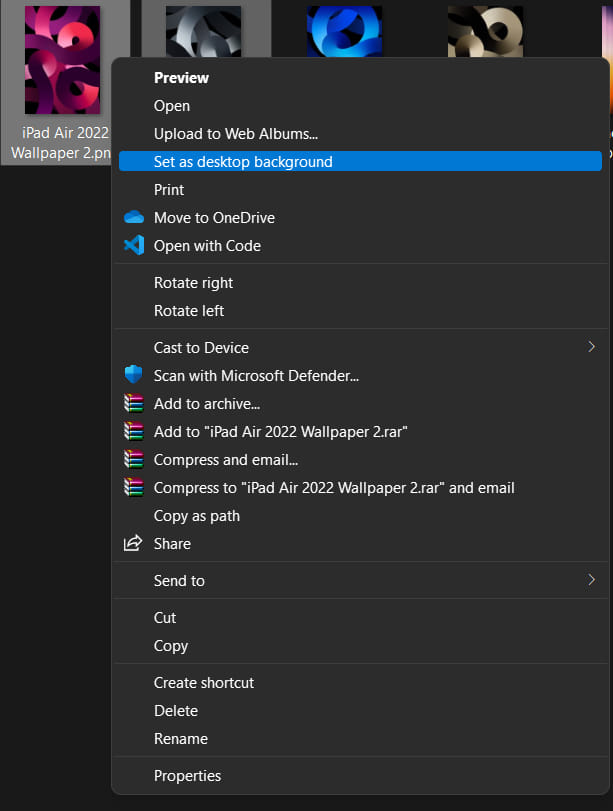
Task: Choose Copy from the context menu
Action: pos(360,645)
